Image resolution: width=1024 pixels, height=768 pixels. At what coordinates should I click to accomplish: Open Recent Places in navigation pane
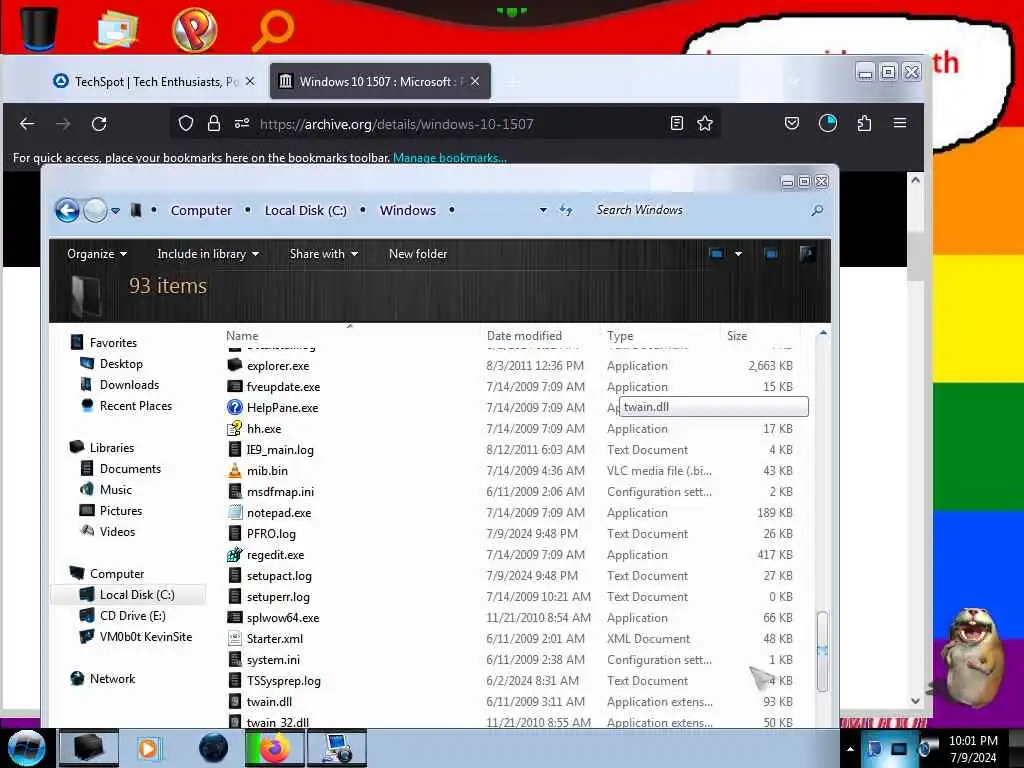136,406
